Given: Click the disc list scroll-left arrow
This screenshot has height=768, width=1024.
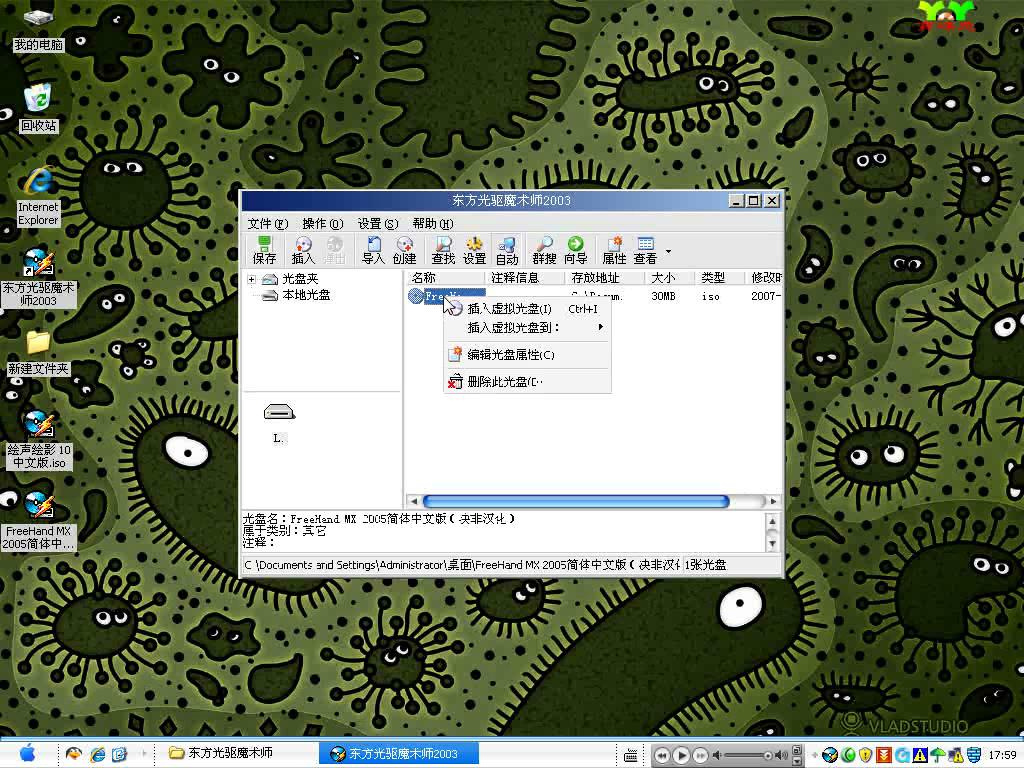Looking at the screenshot, I should click(x=413, y=502).
